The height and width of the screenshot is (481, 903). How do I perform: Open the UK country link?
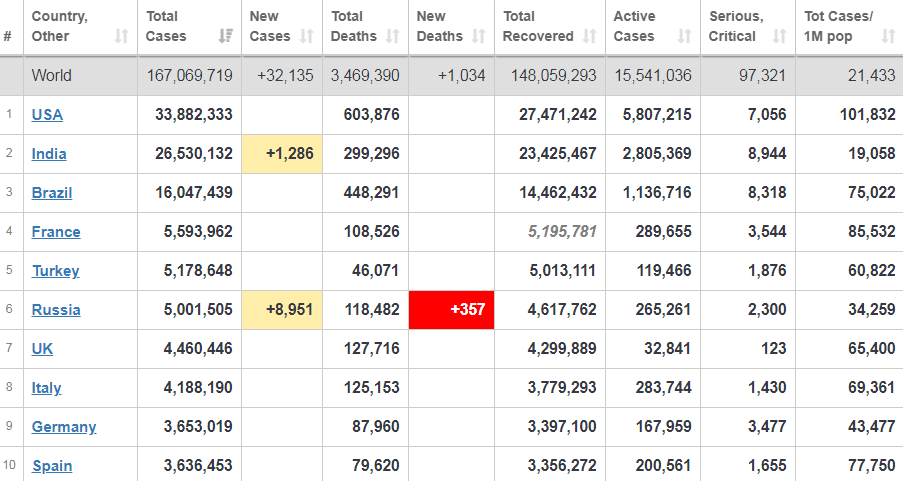click(x=42, y=349)
